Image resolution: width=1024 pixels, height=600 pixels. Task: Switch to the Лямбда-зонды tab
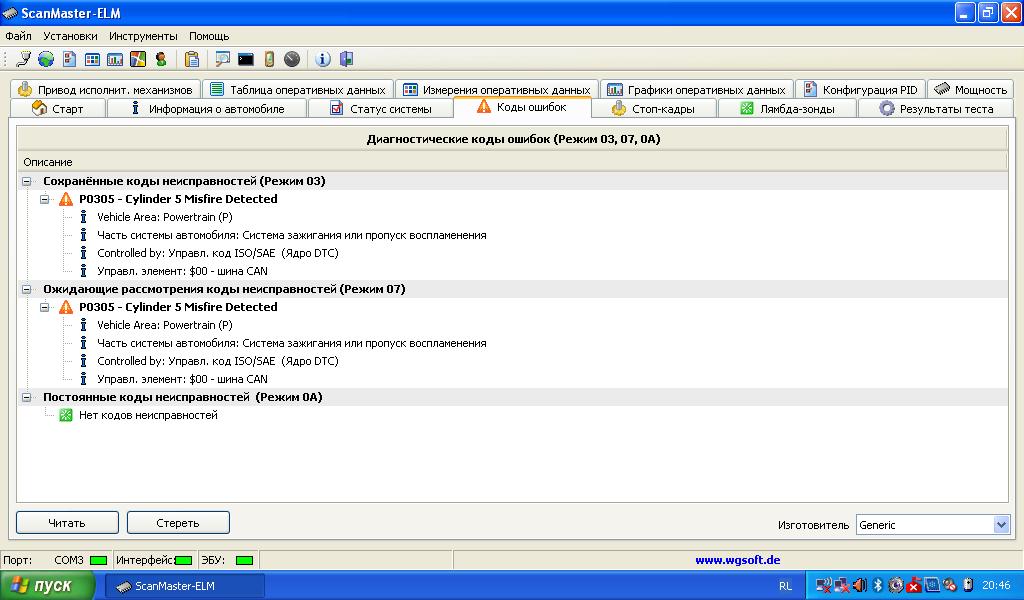[x=787, y=108]
